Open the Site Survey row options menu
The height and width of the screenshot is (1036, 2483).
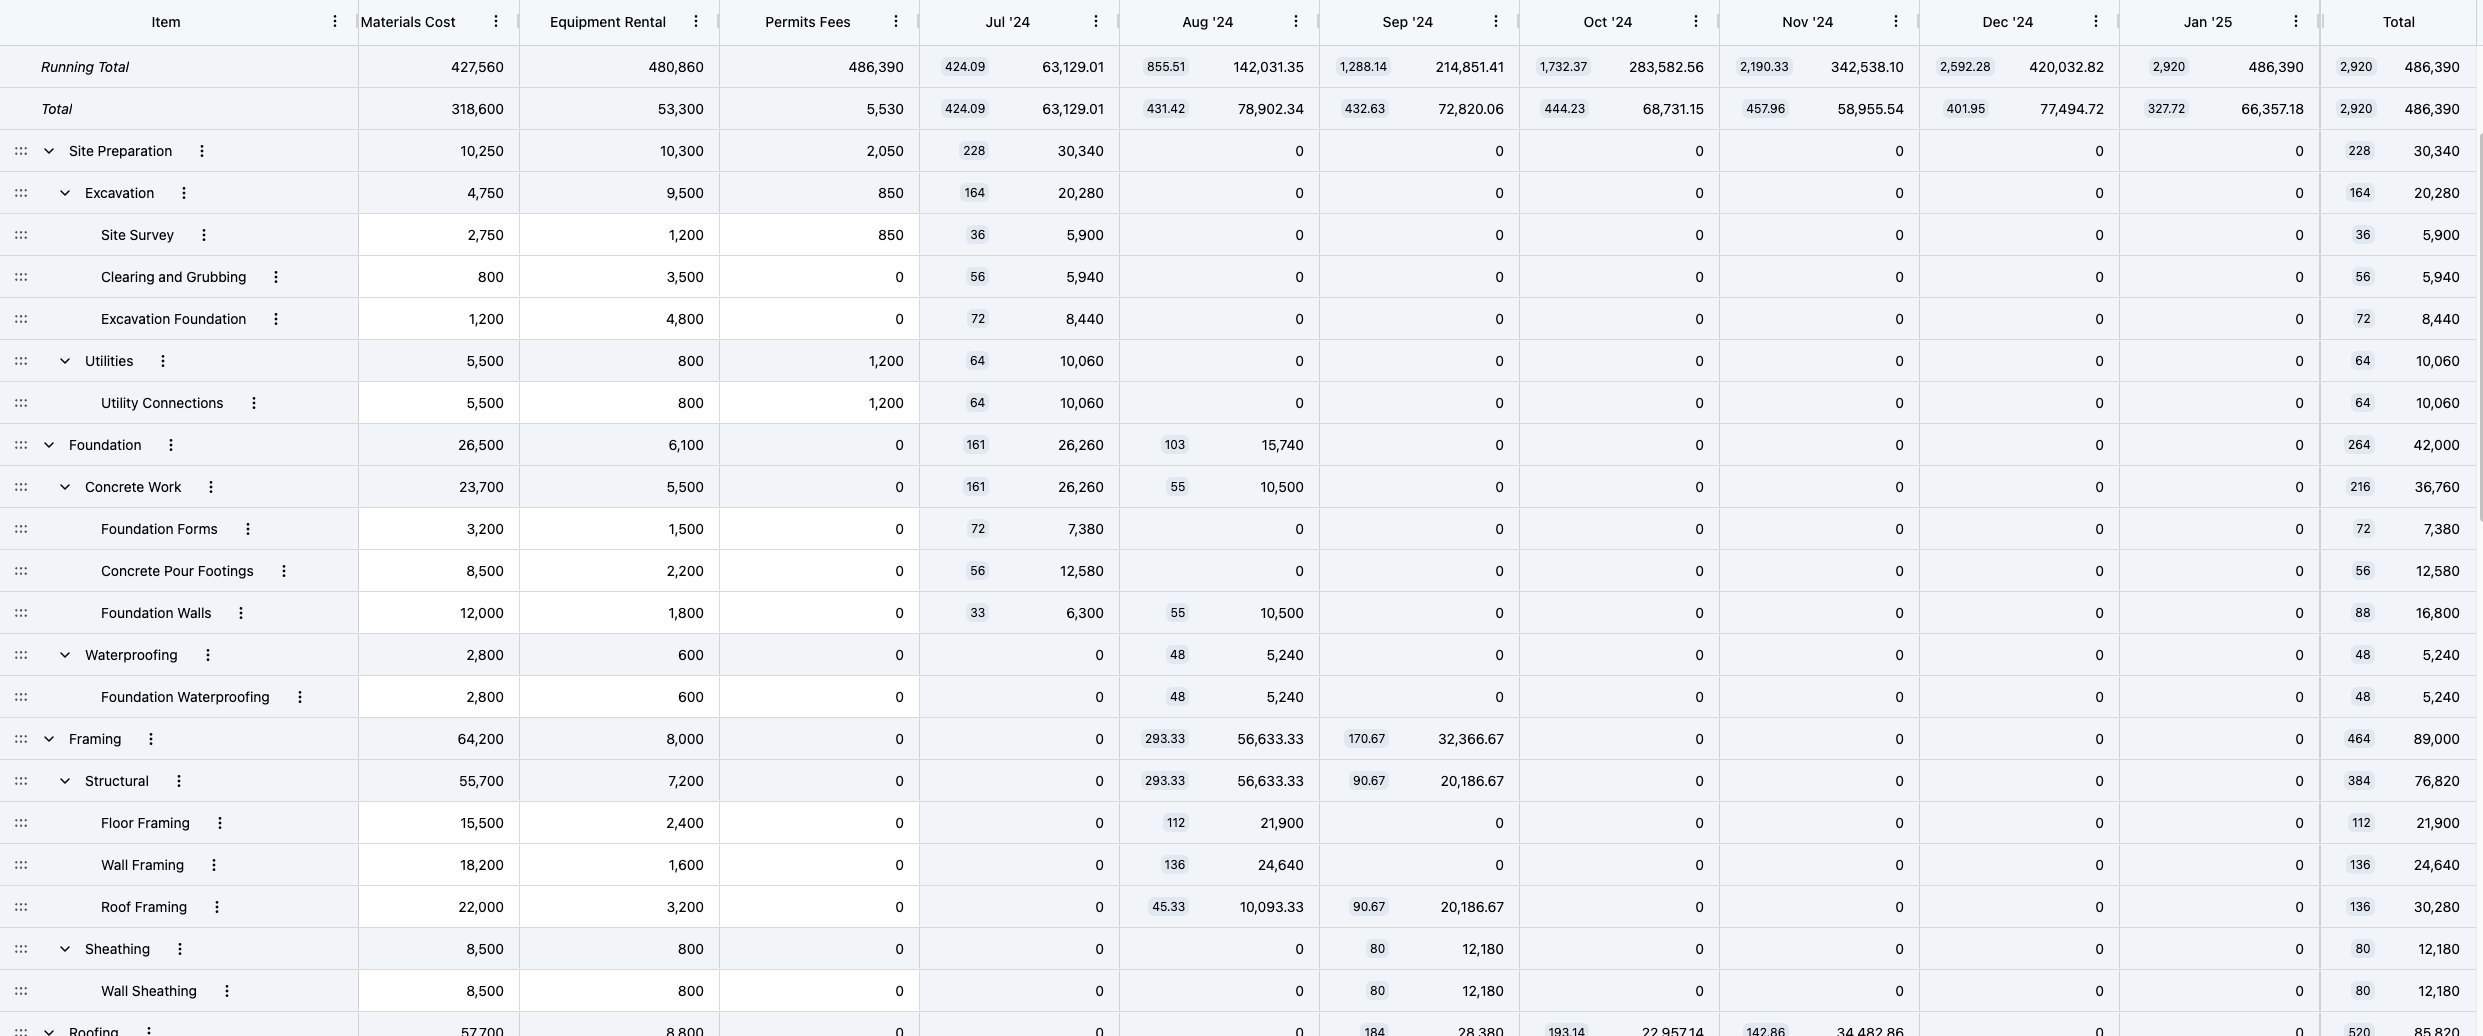[x=204, y=235]
